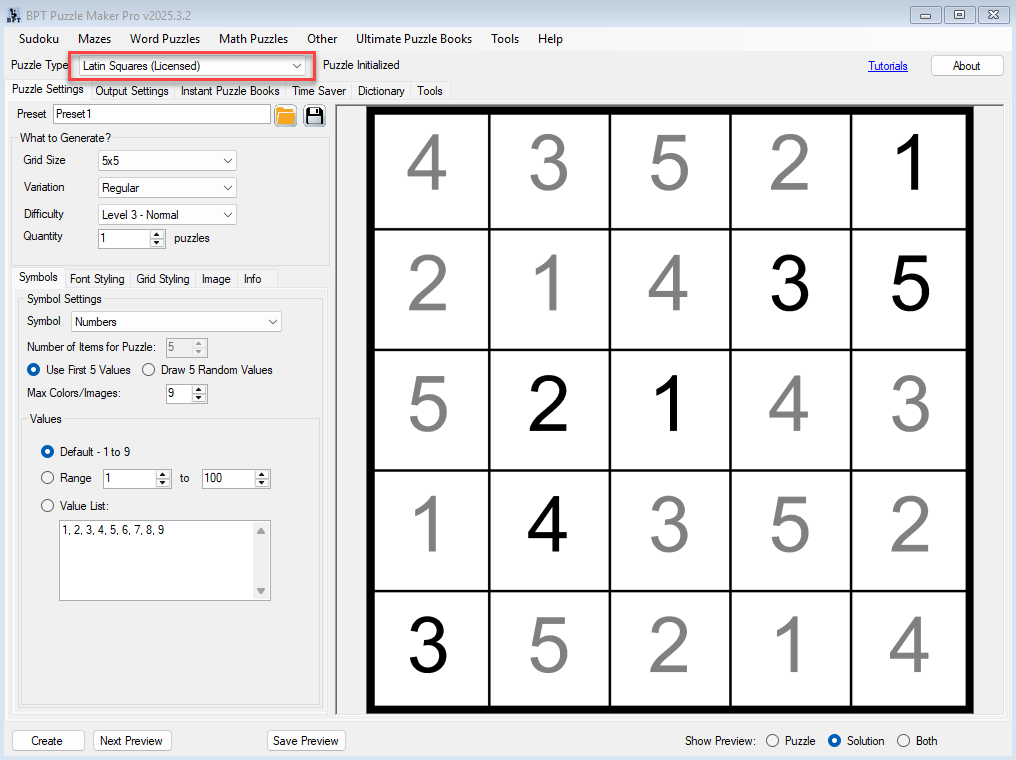Image resolution: width=1016 pixels, height=760 pixels.
Task: Open the Puzzle Type dropdown
Action: pos(192,66)
